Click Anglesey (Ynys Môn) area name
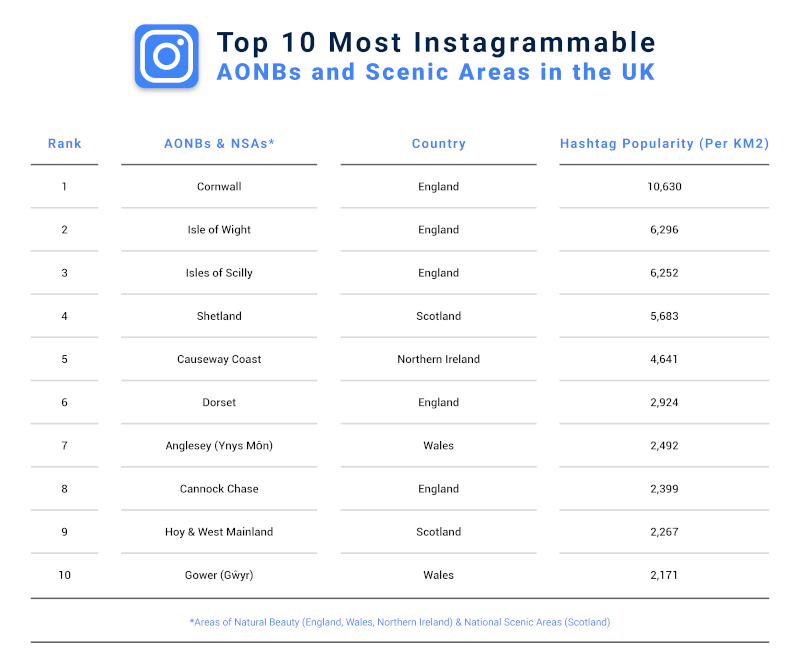The width and height of the screenshot is (800, 667). click(x=219, y=446)
